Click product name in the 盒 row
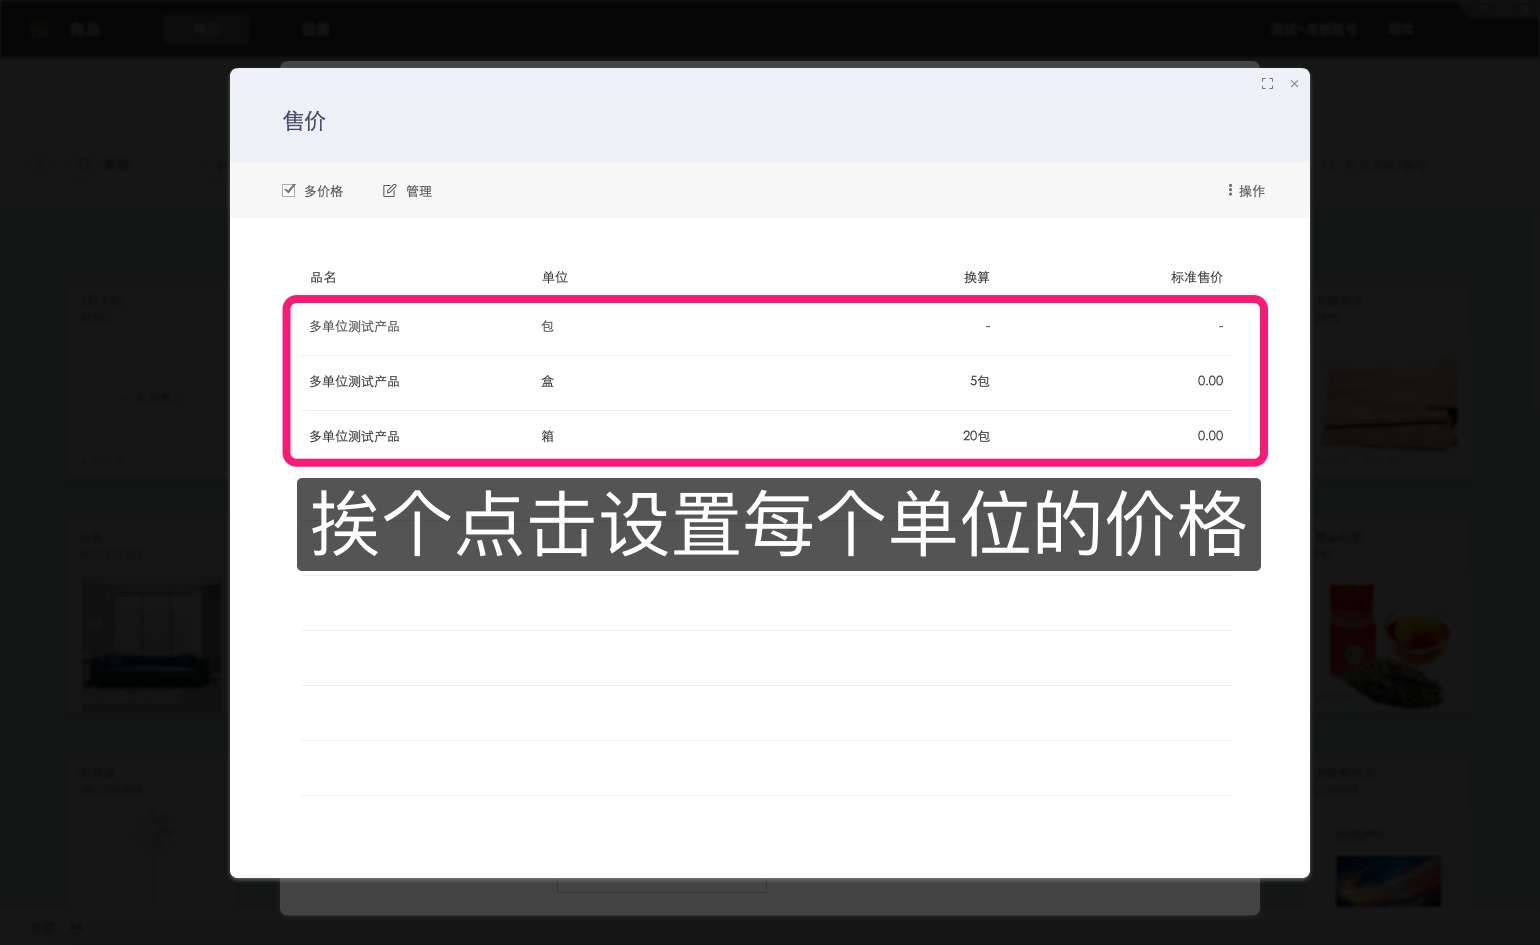The image size is (1540, 945). (x=354, y=381)
